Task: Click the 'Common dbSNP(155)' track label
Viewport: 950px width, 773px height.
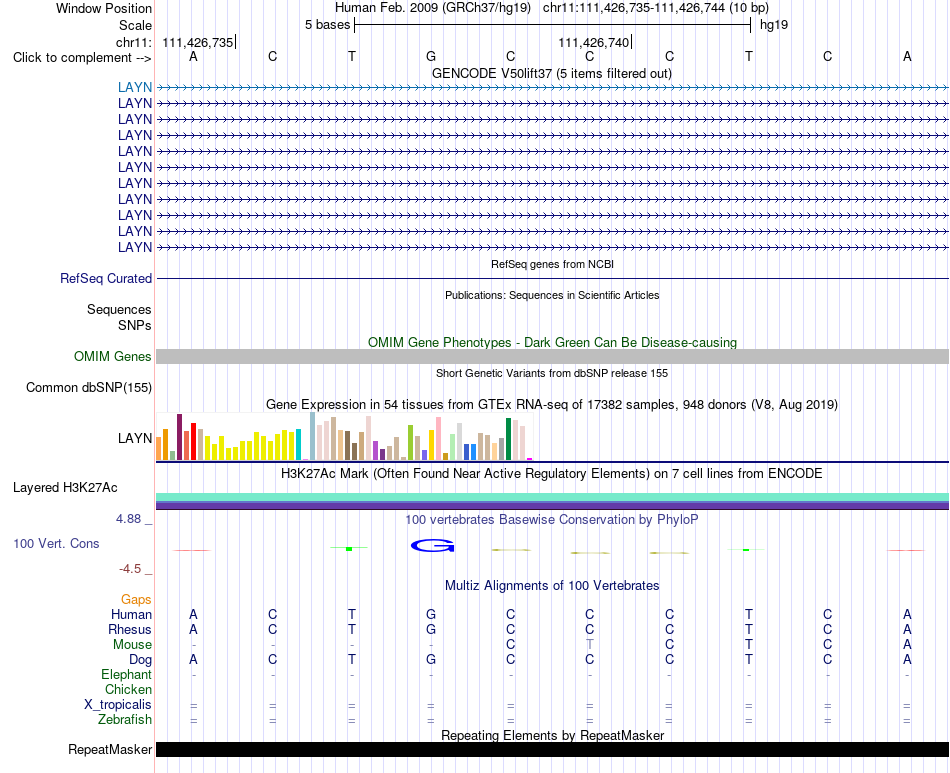Action: tap(88, 388)
